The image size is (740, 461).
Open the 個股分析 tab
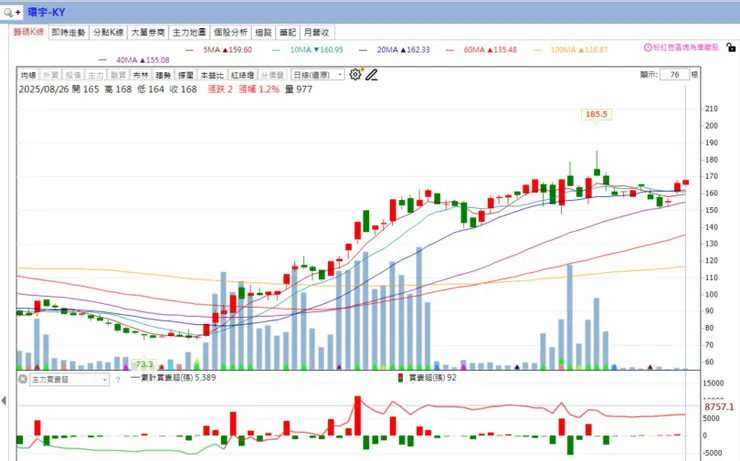pyautogui.click(x=231, y=33)
